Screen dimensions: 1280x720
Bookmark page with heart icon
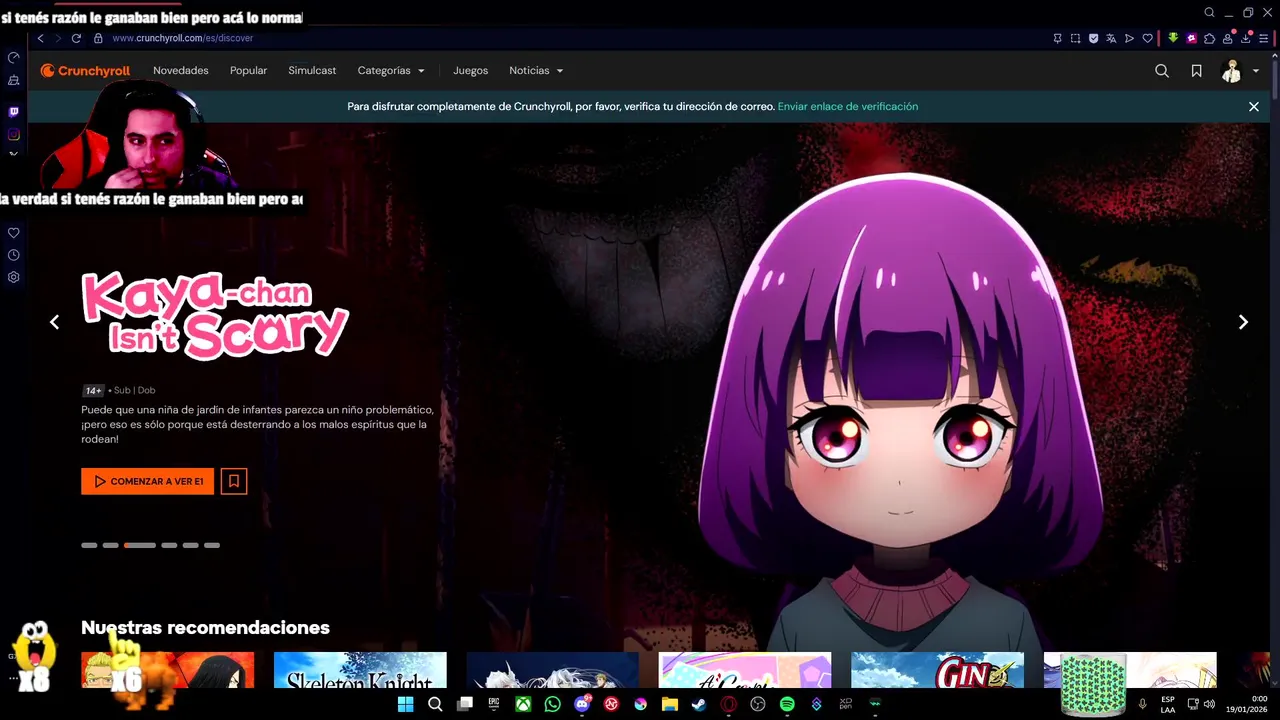[1147, 38]
